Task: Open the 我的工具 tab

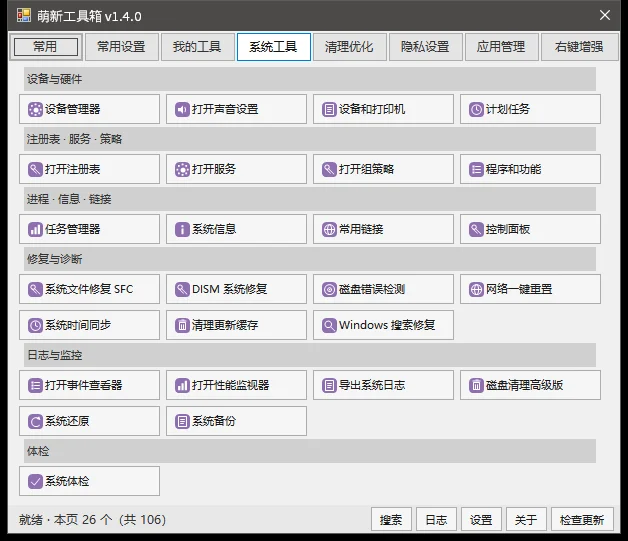Action: click(x=197, y=47)
